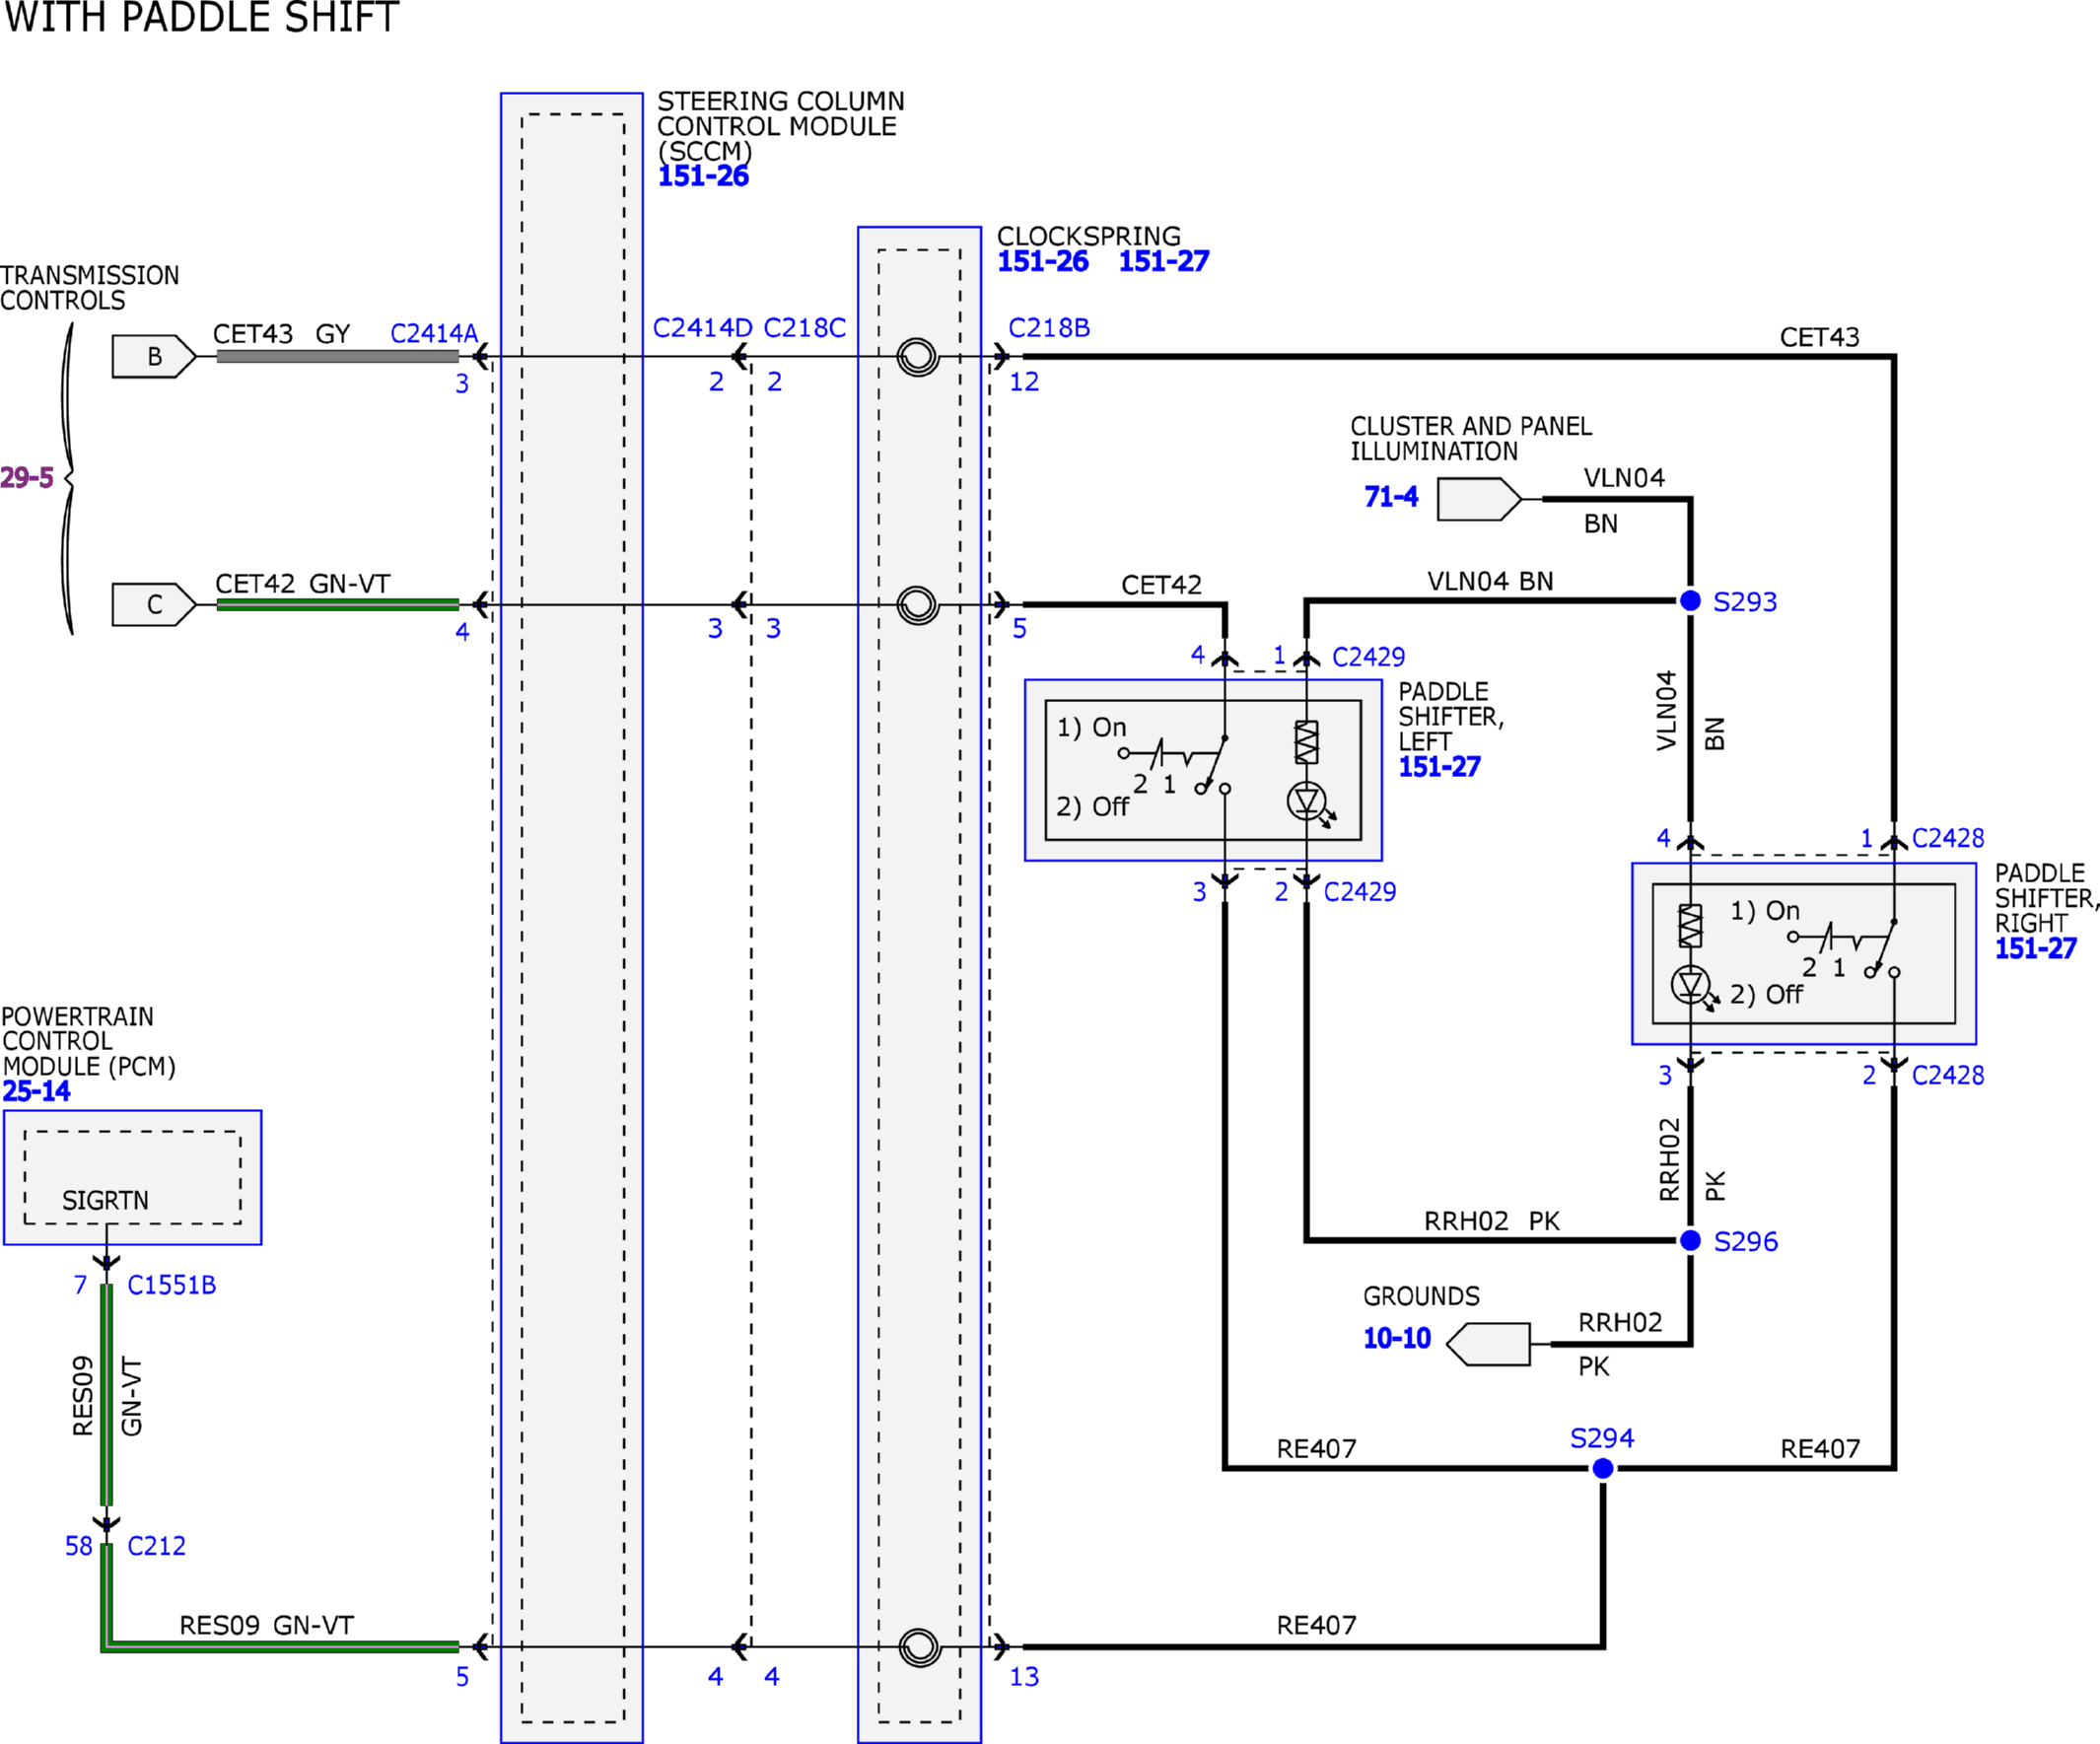The width and height of the screenshot is (2100, 1744).
Task: Click the clockspring coil symbol on the CET42 line
Action: pos(918,605)
